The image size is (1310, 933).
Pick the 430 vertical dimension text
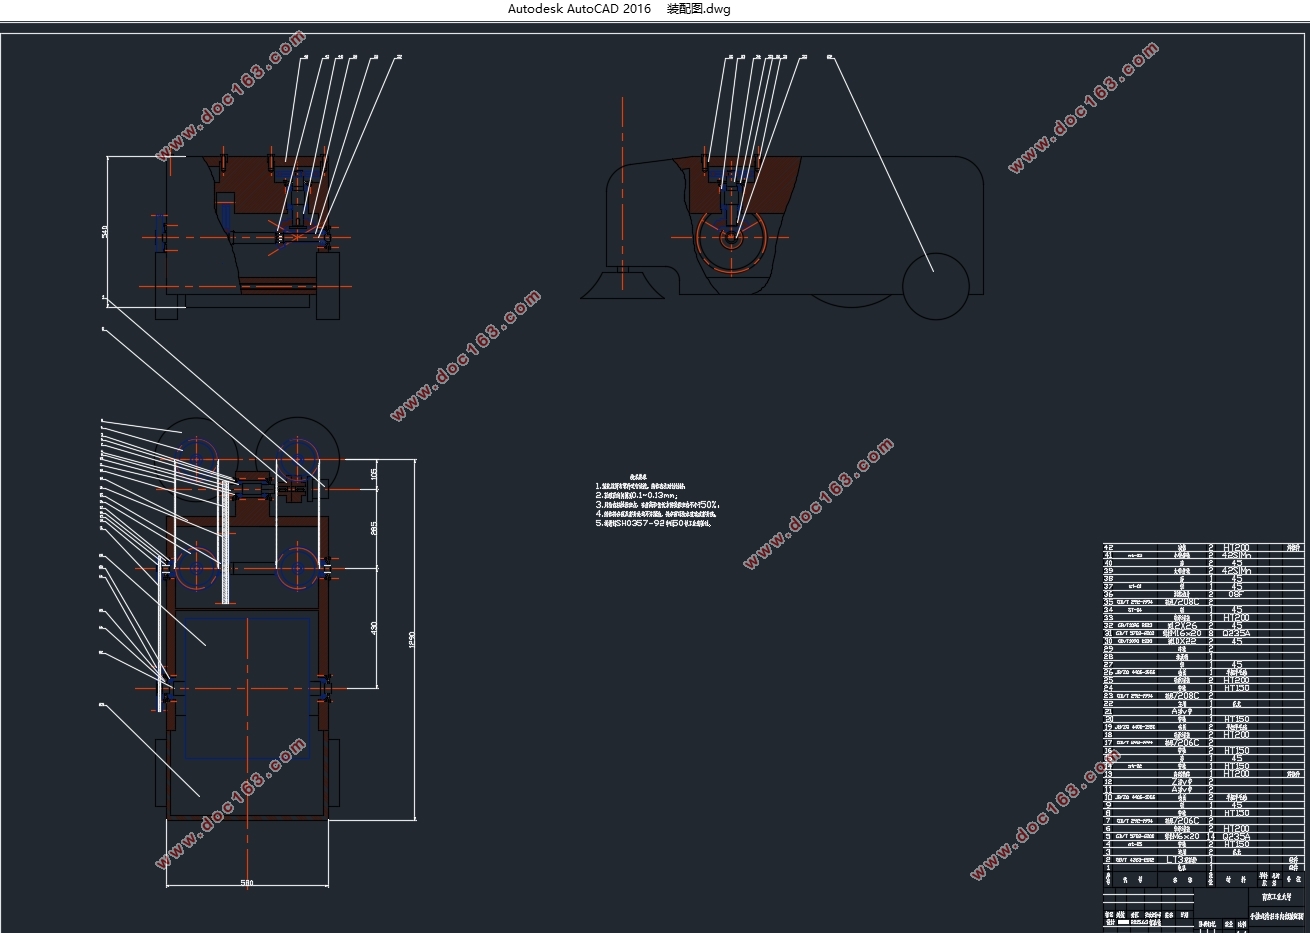point(374,628)
